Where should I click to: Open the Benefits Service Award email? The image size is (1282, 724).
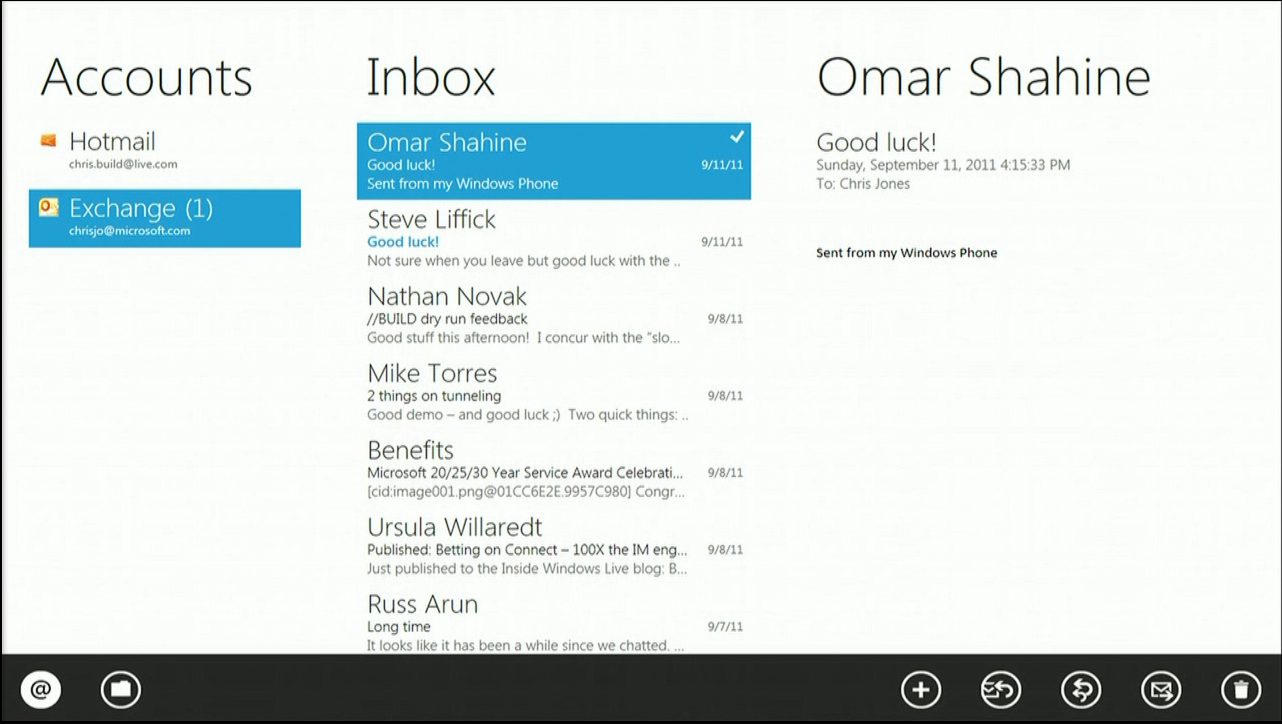tap(554, 470)
